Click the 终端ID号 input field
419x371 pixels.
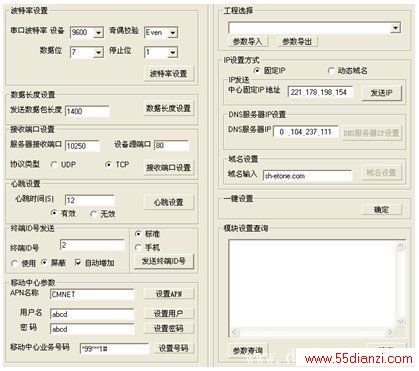click(92, 245)
